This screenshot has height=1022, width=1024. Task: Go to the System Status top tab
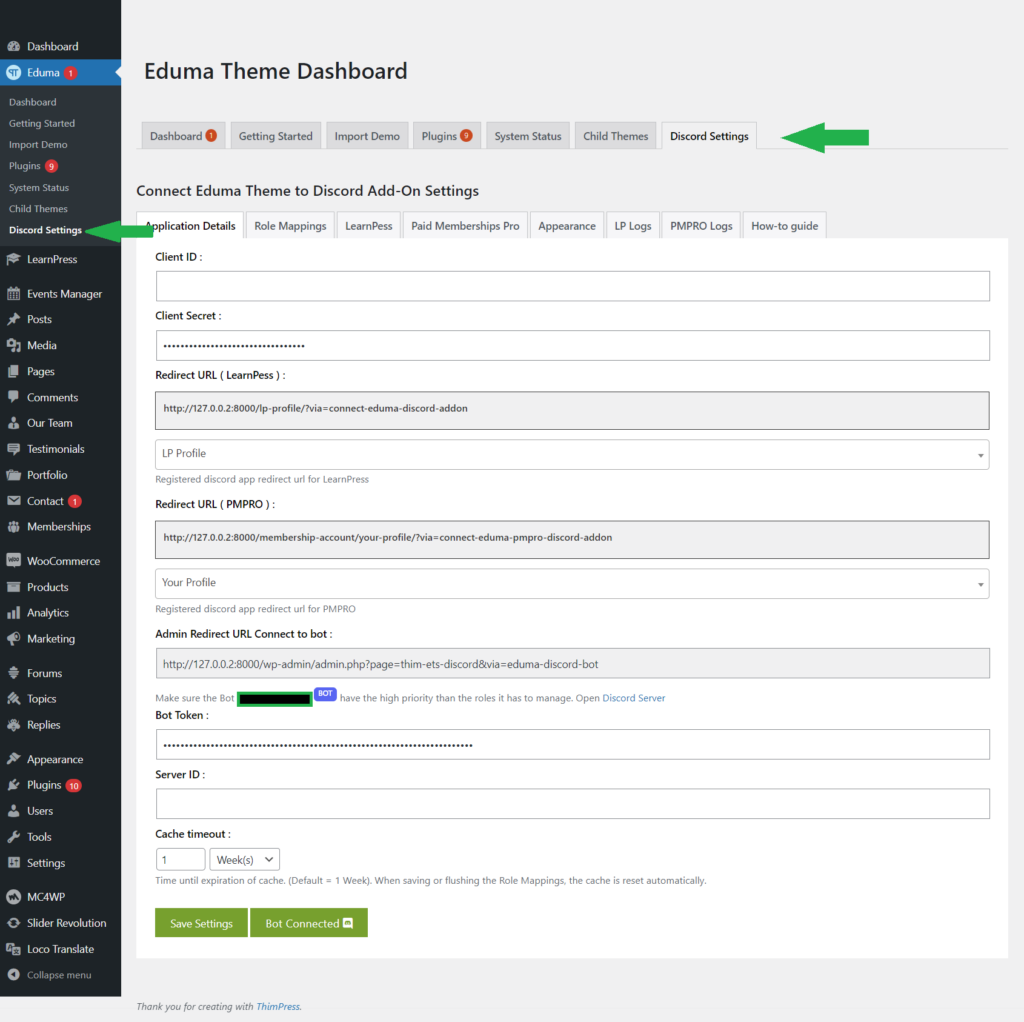[x=528, y=136]
